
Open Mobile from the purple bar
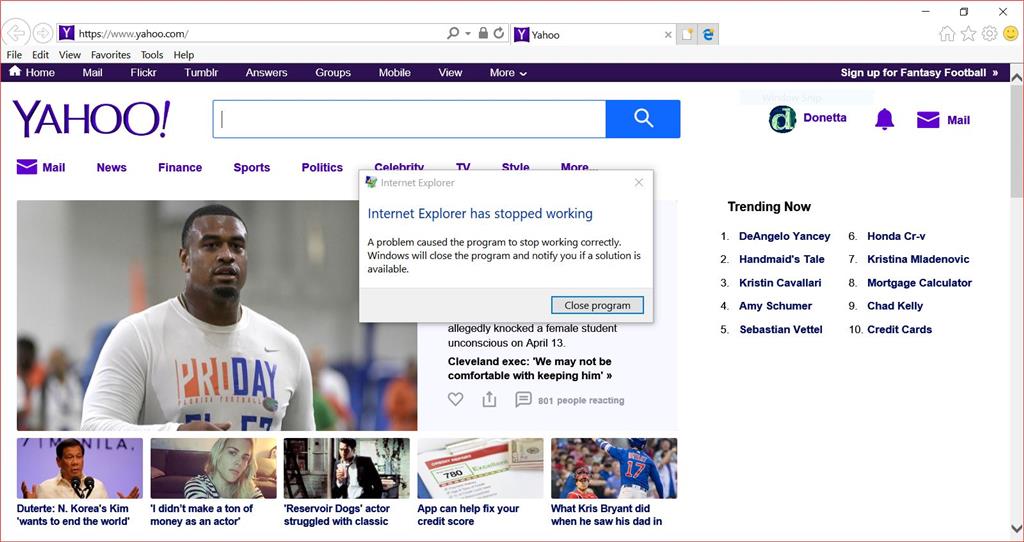(x=394, y=72)
